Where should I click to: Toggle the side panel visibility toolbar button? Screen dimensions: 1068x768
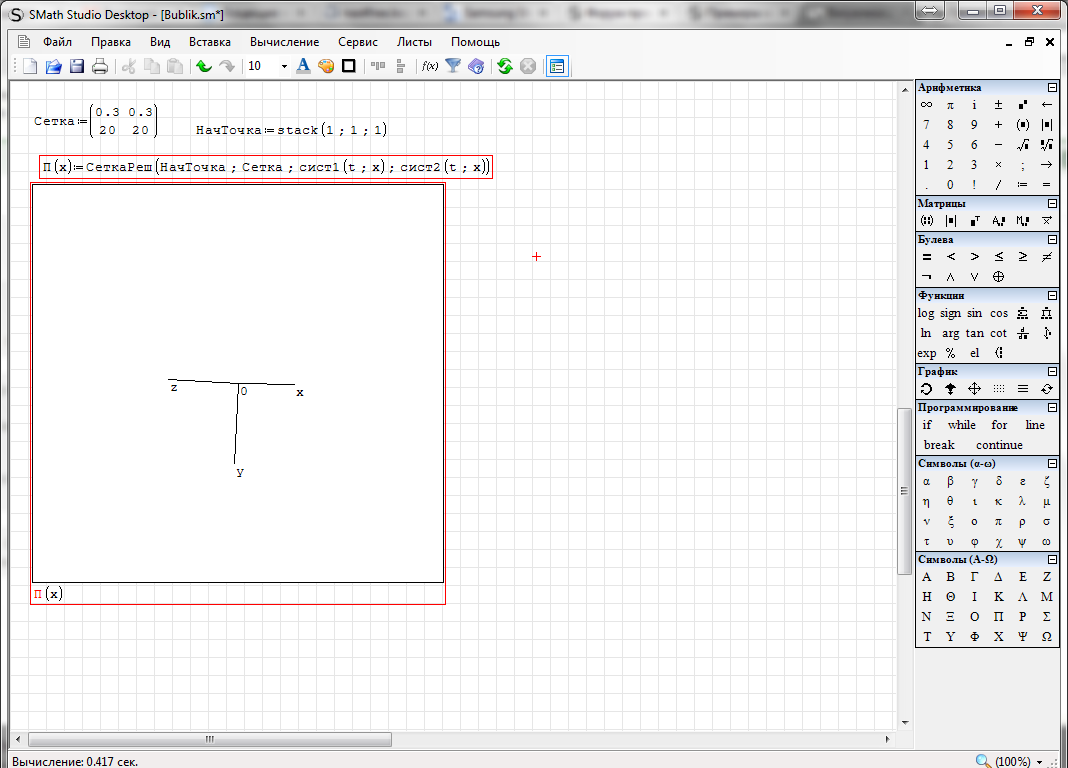pyautogui.click(x=557, y=66)
